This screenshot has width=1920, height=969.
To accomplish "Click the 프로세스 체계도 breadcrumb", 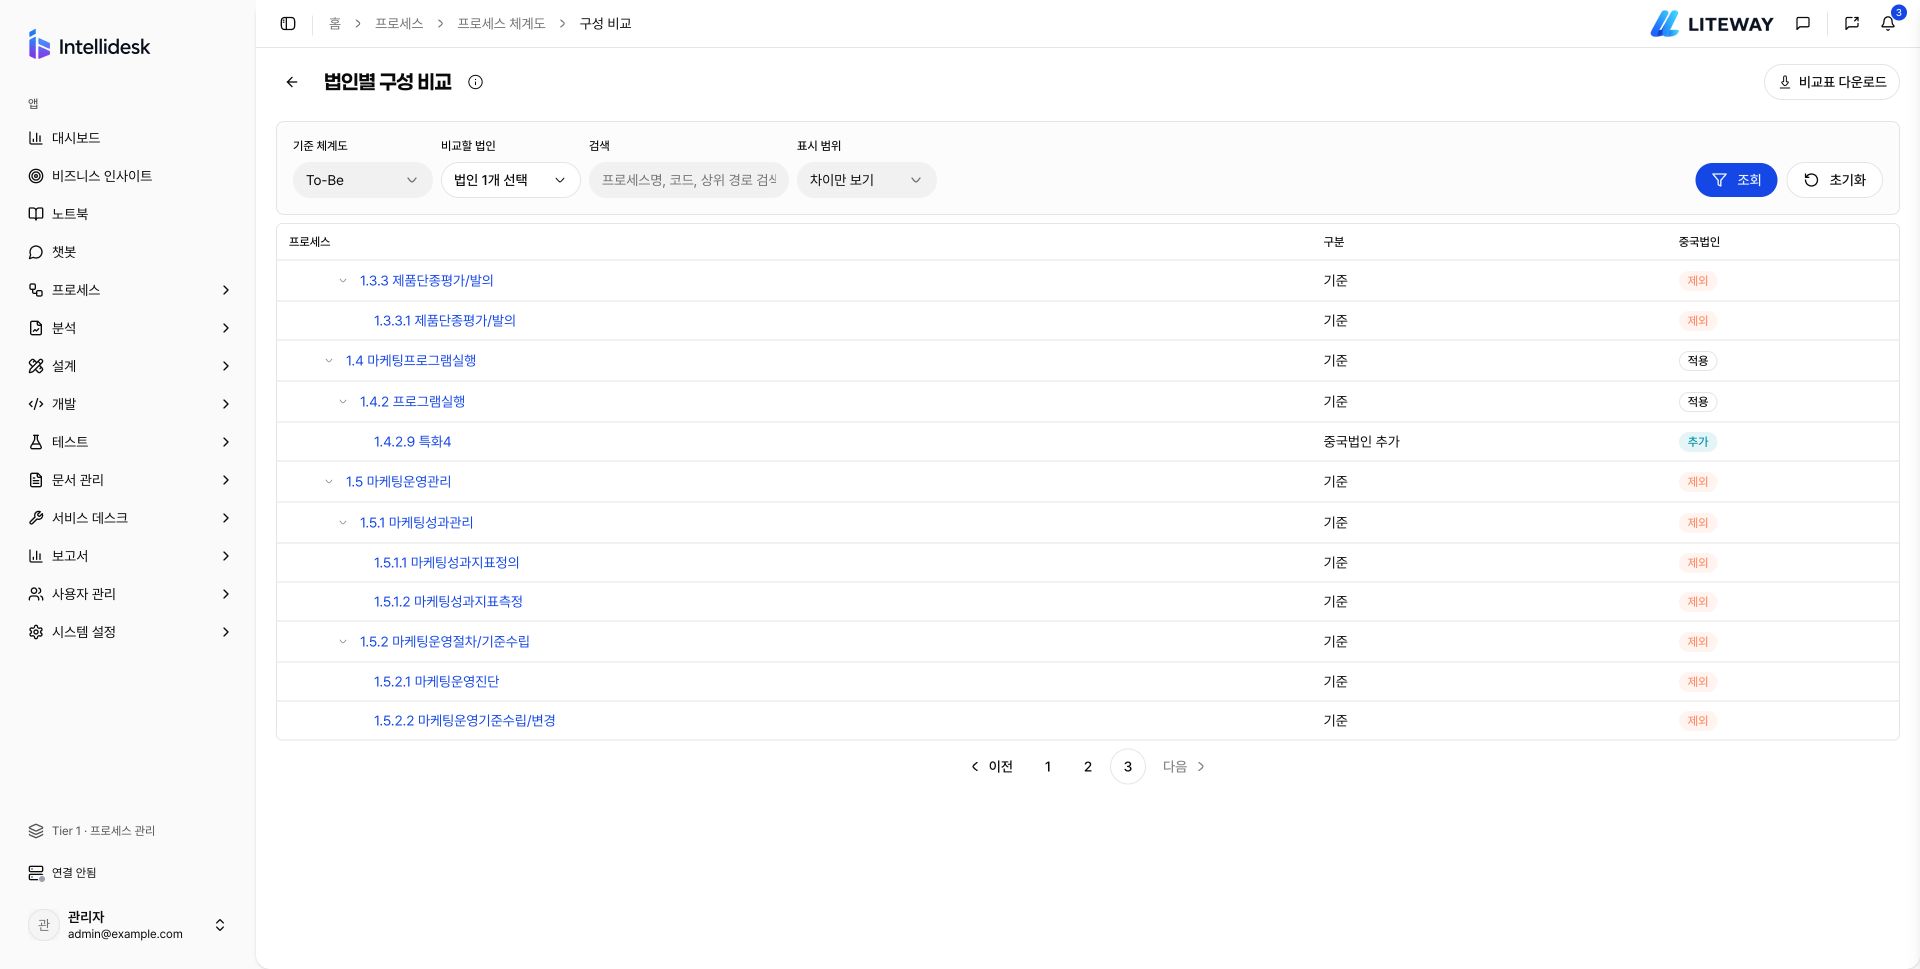I will tap(501, 23).
